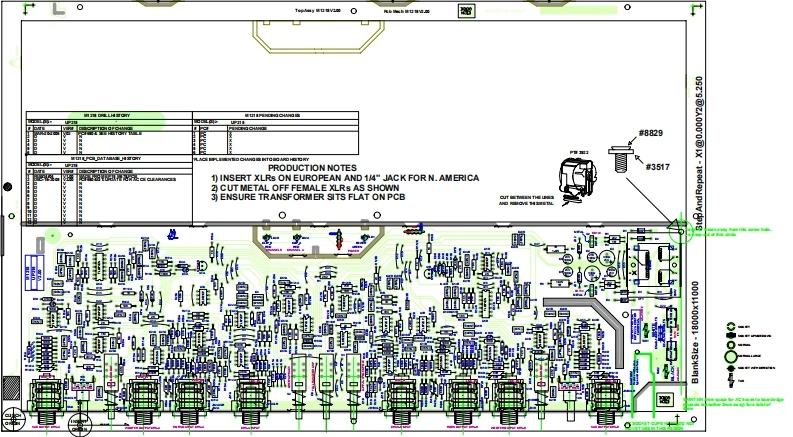
Task: Click note 1 about inserting XLRs
Action: pyautogui.click(x=344, y=177)
